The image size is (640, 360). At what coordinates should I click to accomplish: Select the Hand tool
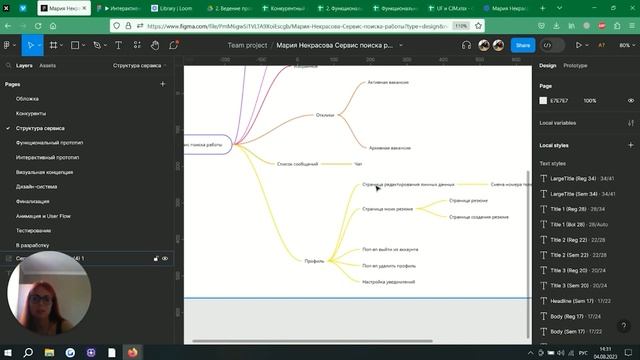tap(155, 45)
